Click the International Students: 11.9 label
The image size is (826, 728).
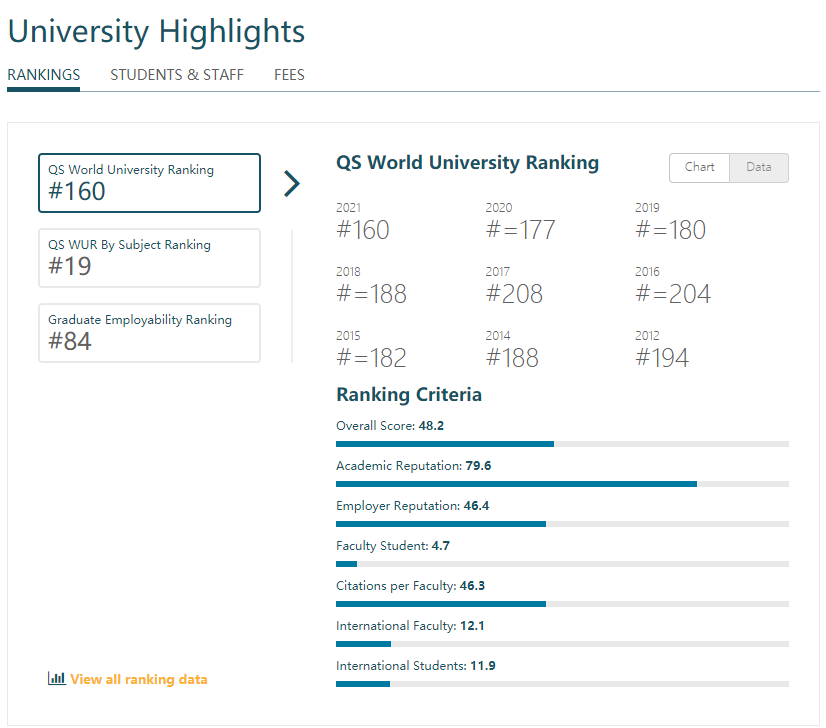click(416, 666)
